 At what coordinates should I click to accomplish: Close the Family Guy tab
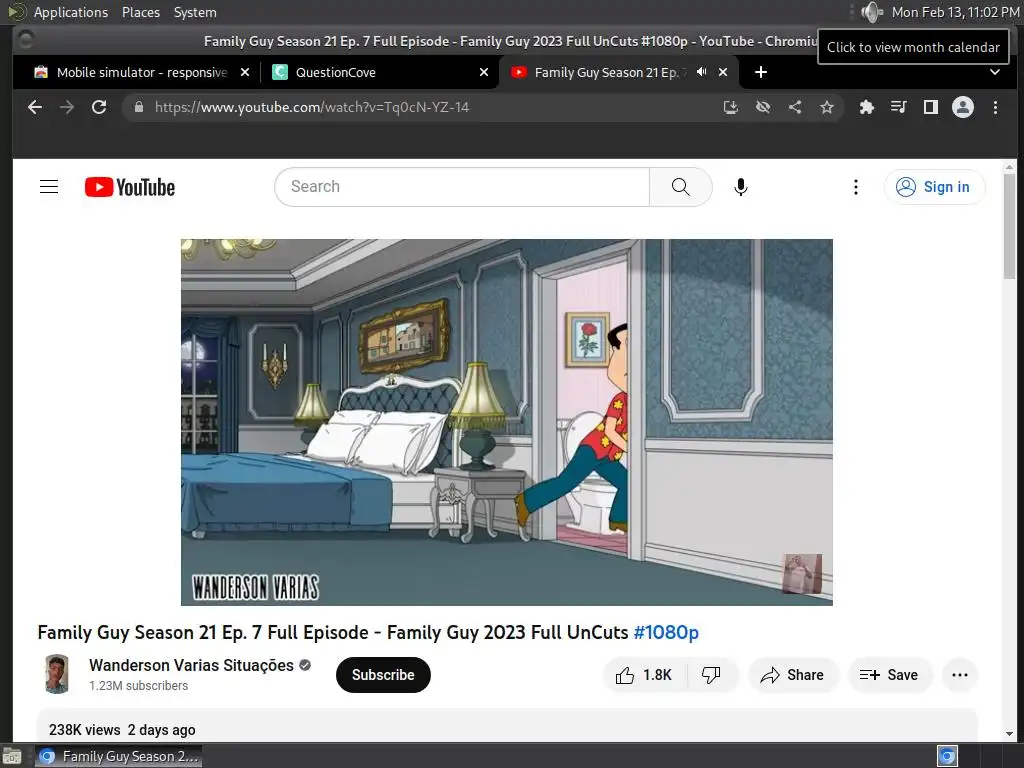[723, 72]
